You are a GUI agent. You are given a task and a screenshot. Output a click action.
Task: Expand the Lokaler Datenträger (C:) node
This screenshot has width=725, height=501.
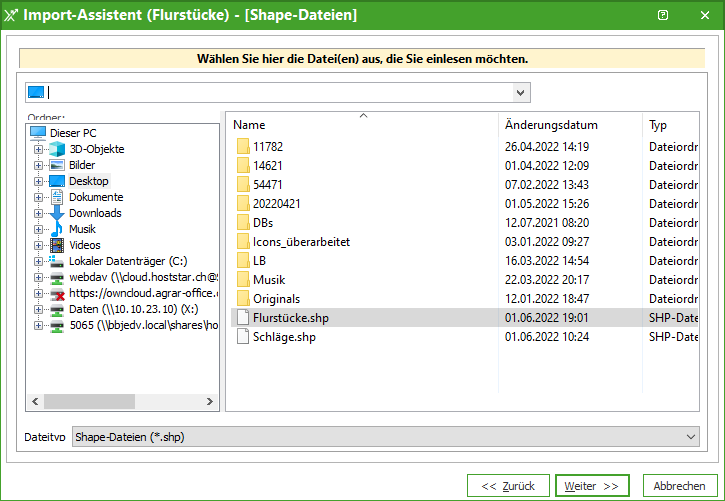pyautogui.click(x=39, y=261)
